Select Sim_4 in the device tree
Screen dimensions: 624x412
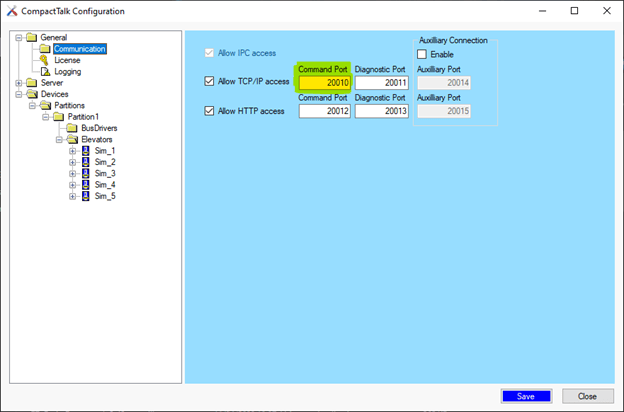(105, 185)
